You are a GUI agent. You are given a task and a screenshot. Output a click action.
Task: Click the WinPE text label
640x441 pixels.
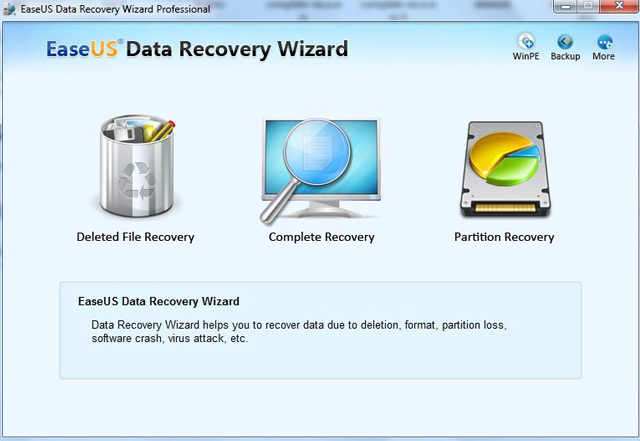point(526,56)
